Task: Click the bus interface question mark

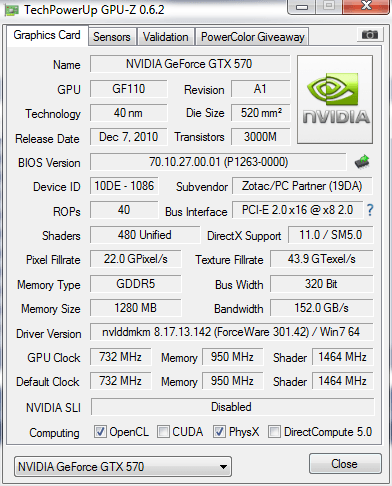Action: [x=370, y=210]
